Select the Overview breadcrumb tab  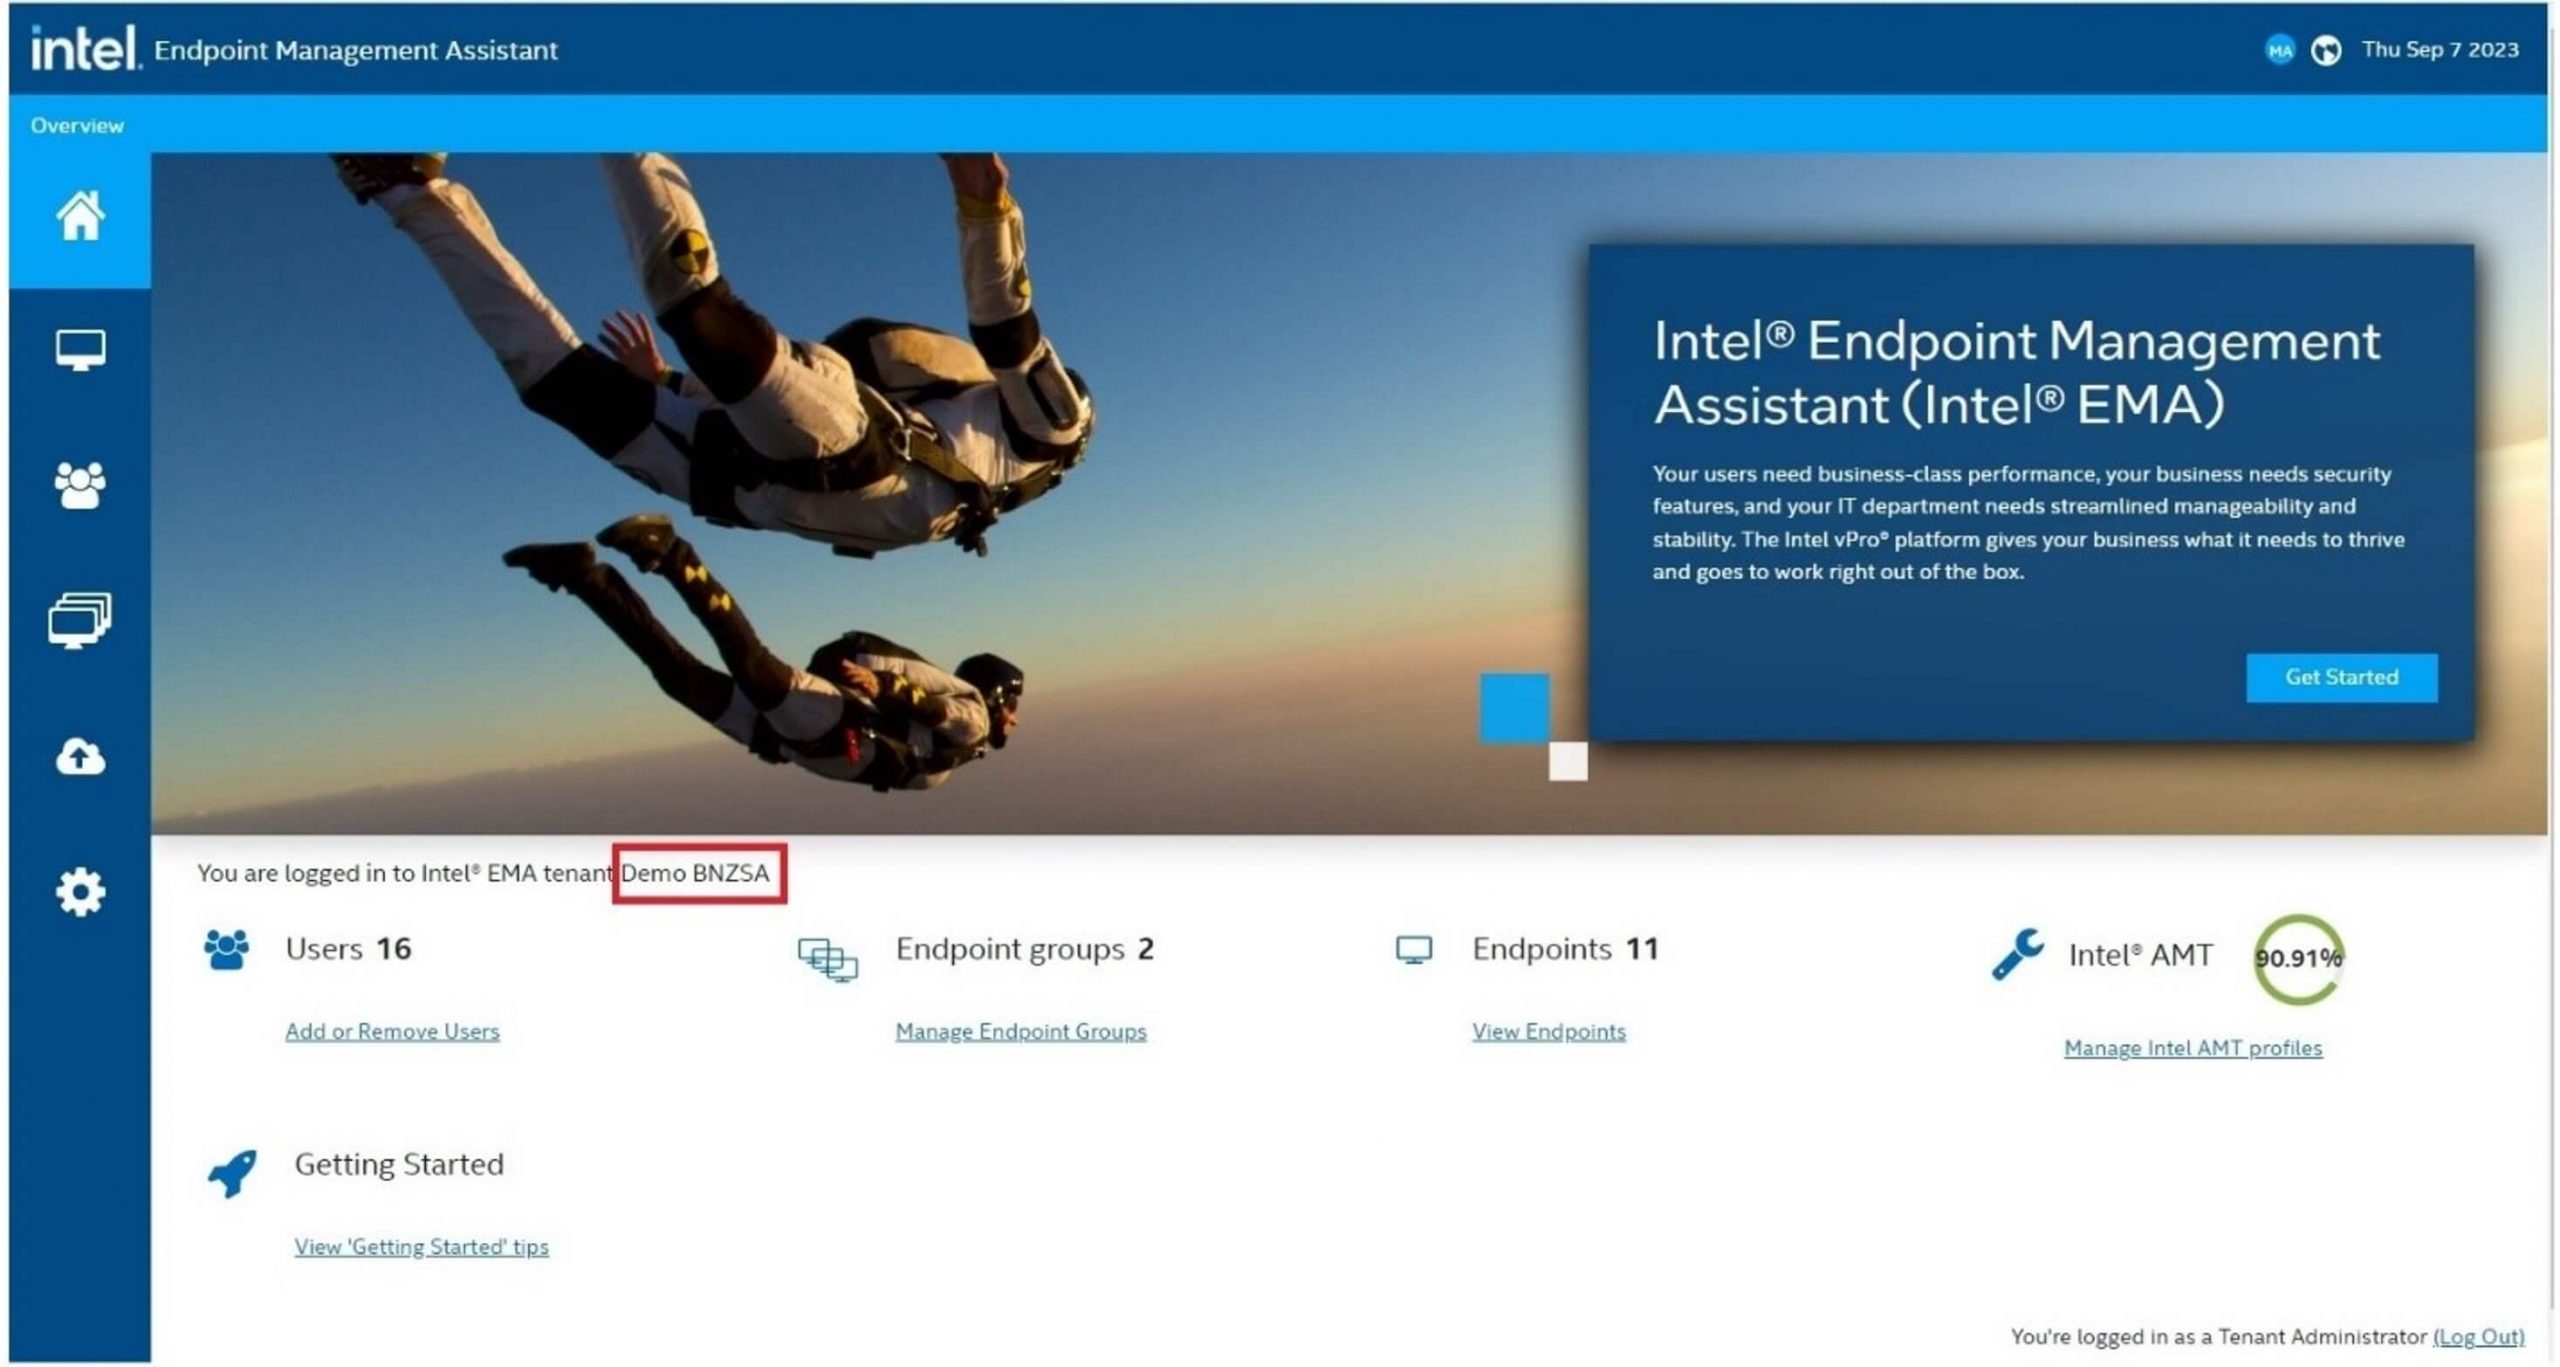click(x=77, y=126)
